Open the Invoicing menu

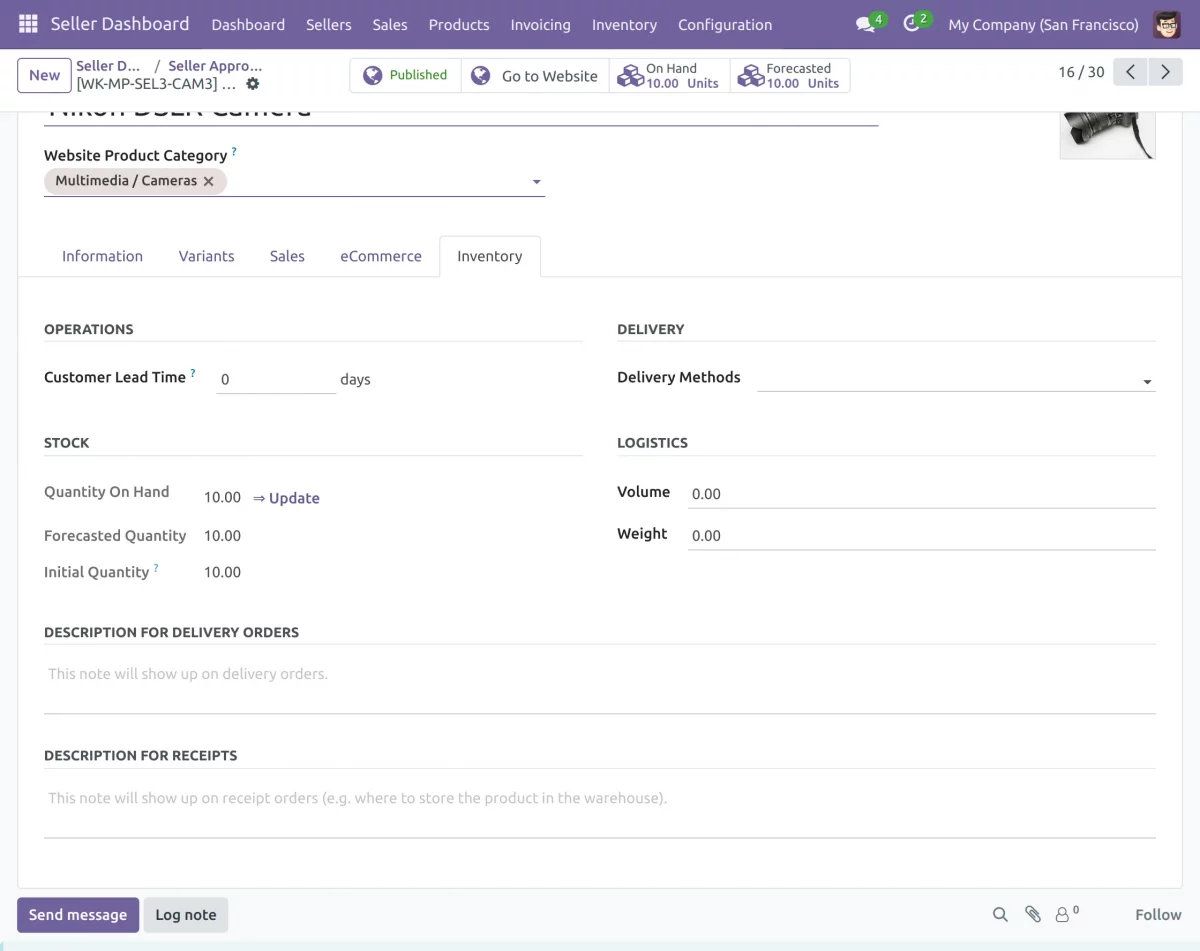pos(540,25)
